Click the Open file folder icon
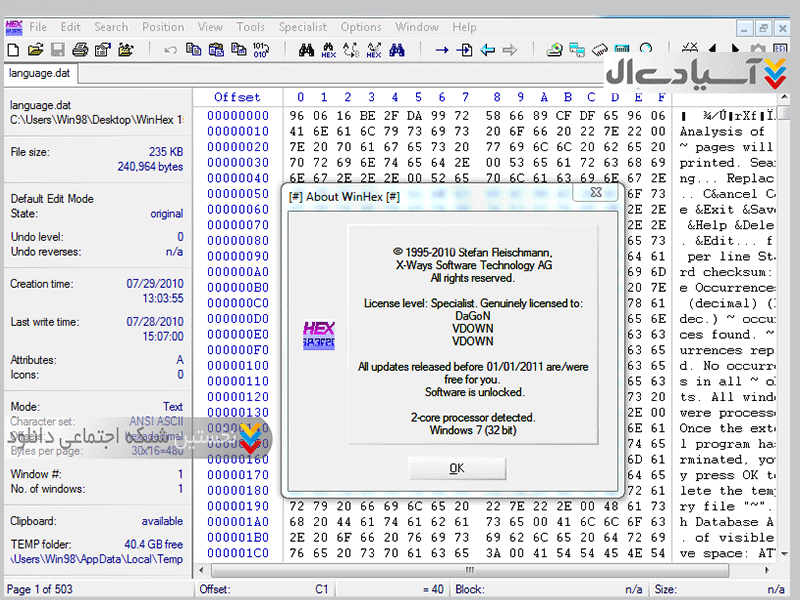This screenshot has height=600, width=800. click(35, 49)
